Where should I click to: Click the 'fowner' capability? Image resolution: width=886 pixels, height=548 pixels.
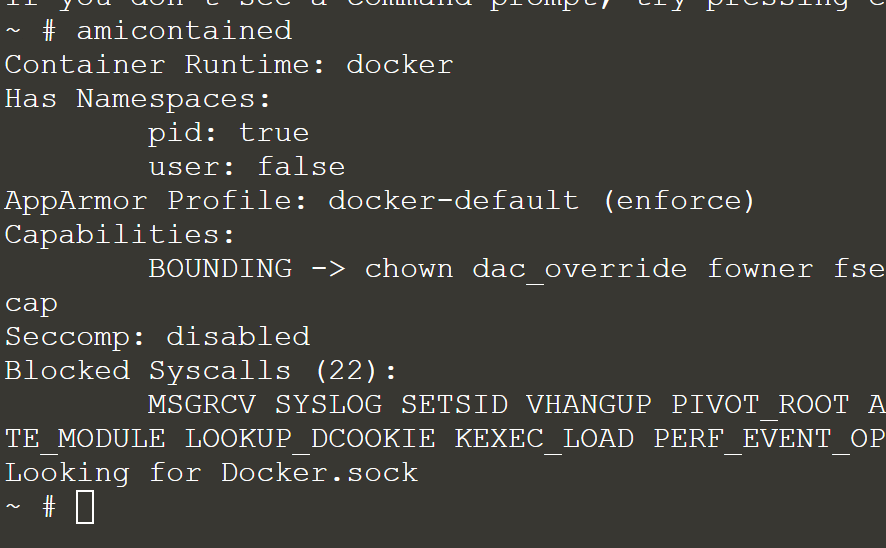click(x=761, y=268)
